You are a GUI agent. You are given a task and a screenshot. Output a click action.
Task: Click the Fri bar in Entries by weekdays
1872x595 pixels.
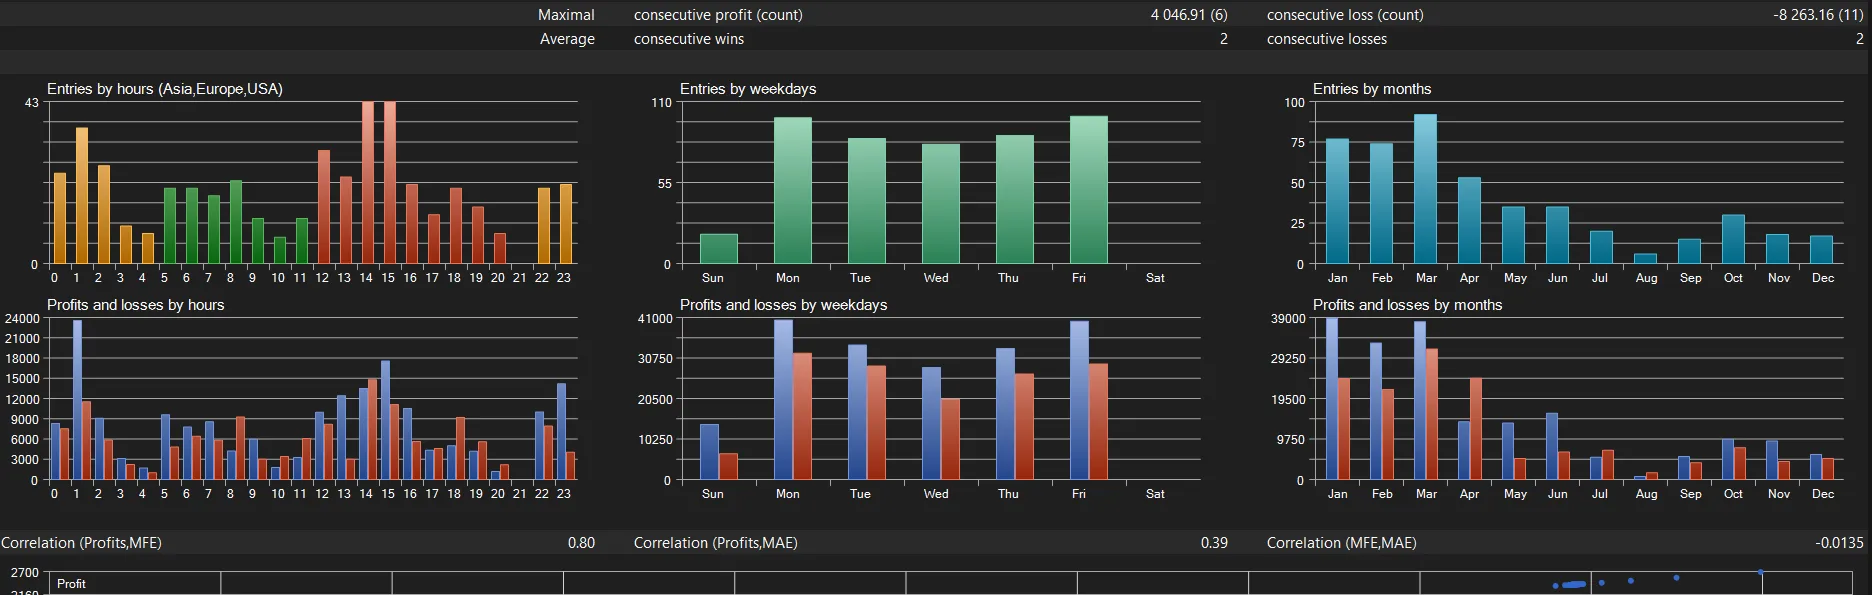1089,190
